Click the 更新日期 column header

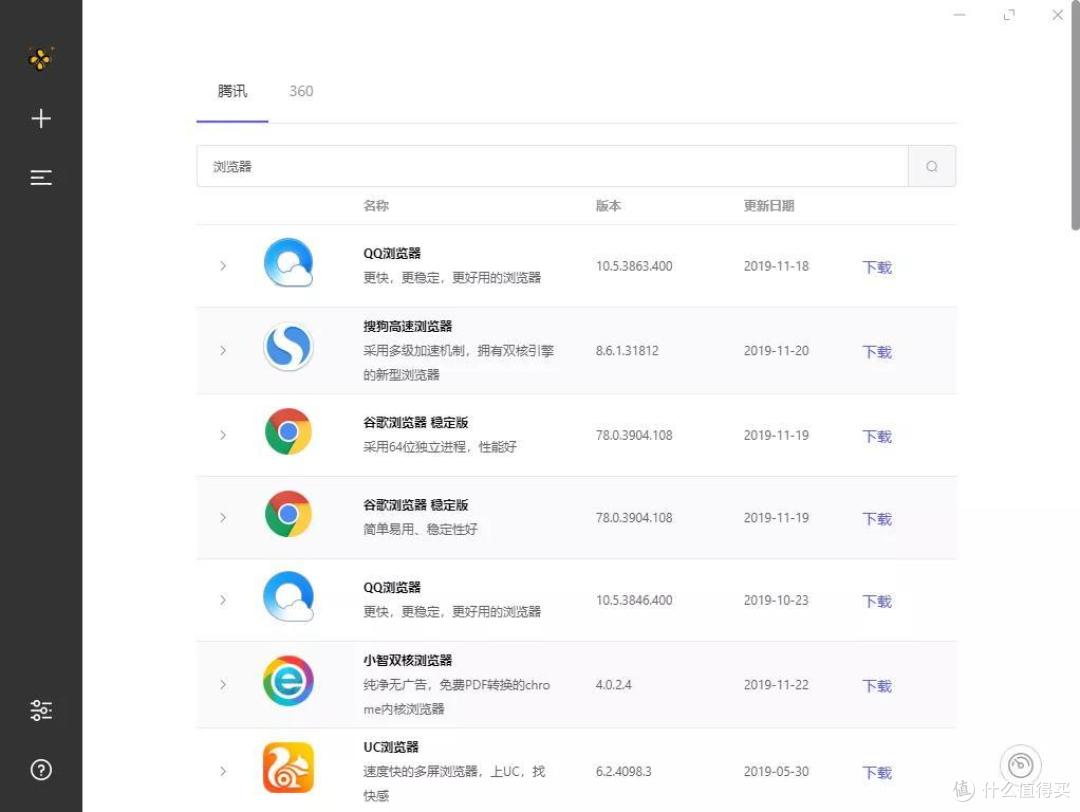(x=769, y=205)
